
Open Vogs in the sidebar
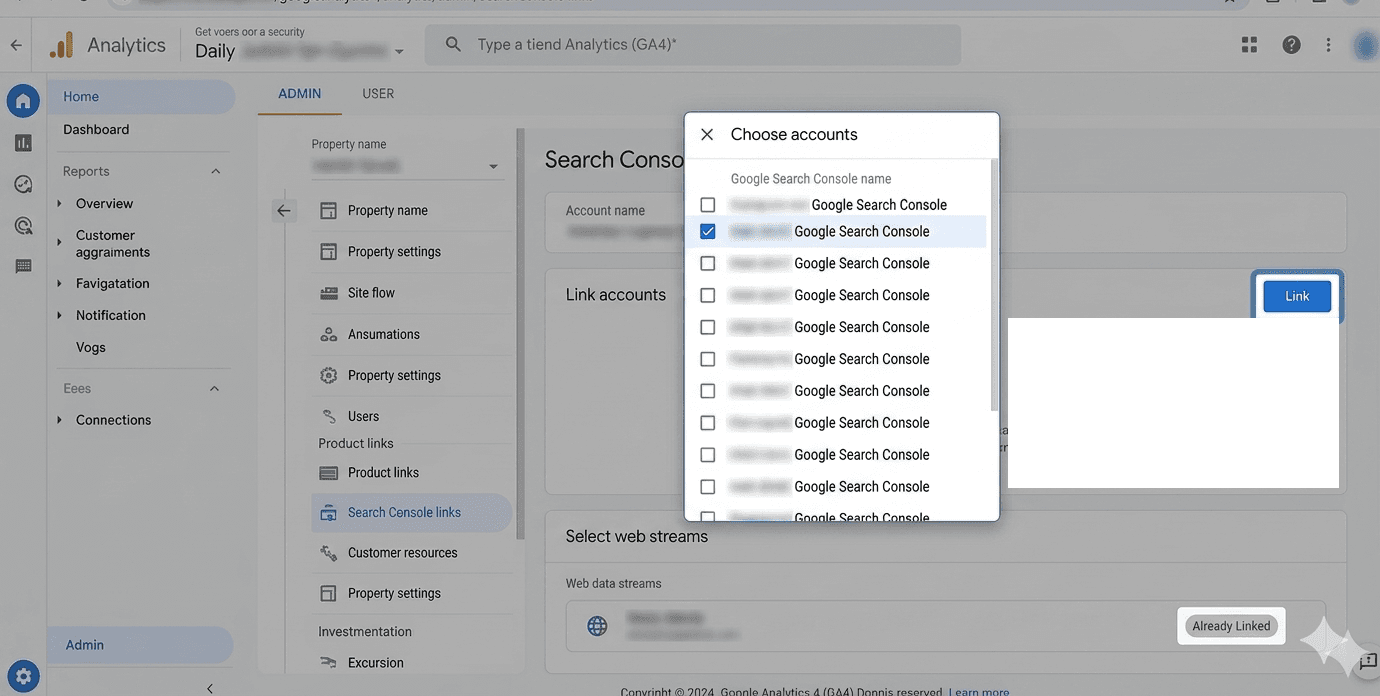tap(91, 348)
